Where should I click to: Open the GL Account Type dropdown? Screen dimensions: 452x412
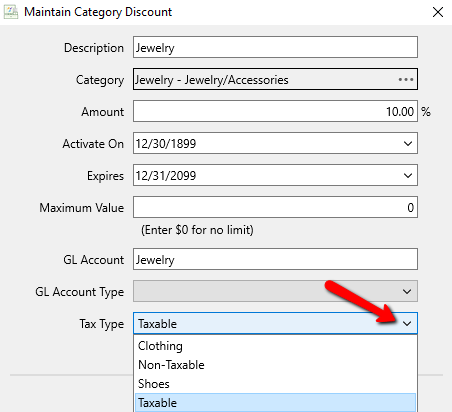pos(407,292)
